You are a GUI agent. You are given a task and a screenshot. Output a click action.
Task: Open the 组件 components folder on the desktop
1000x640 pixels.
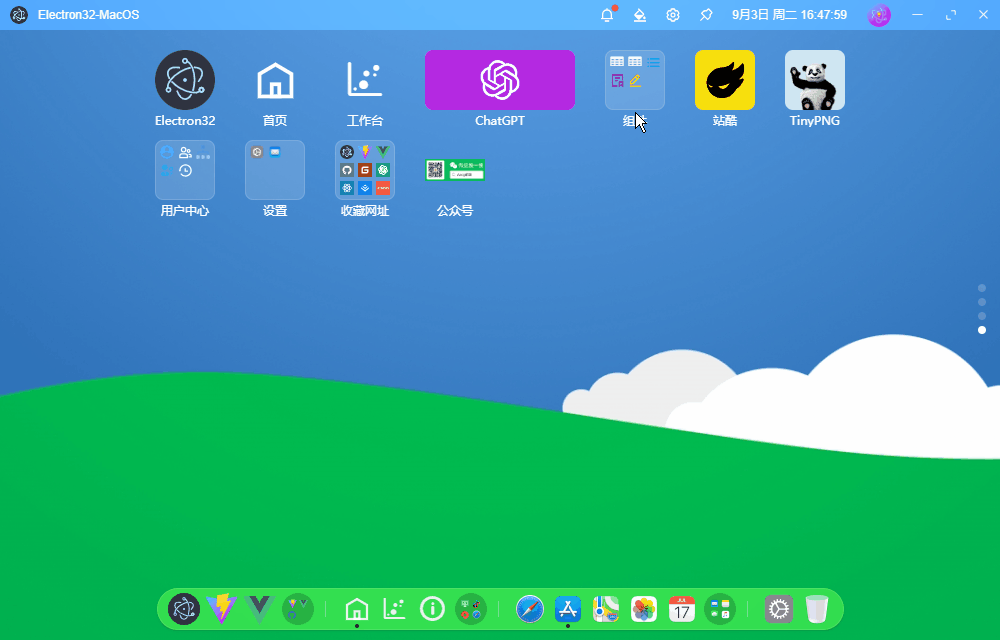coord(635,80)
